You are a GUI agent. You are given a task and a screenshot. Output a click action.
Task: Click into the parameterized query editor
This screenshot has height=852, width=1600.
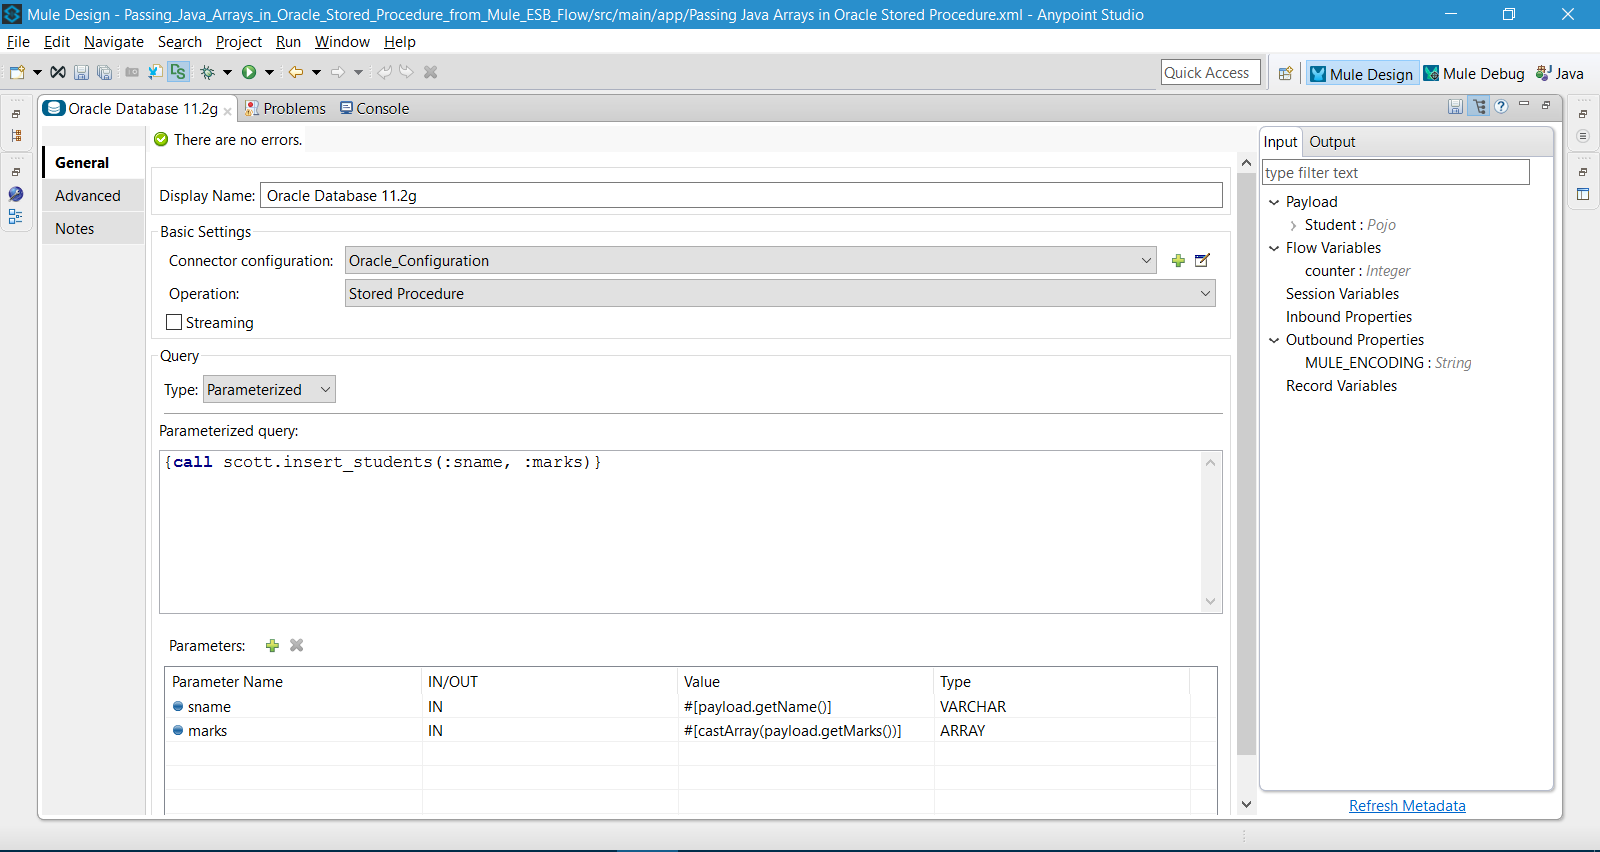point(682,532)
